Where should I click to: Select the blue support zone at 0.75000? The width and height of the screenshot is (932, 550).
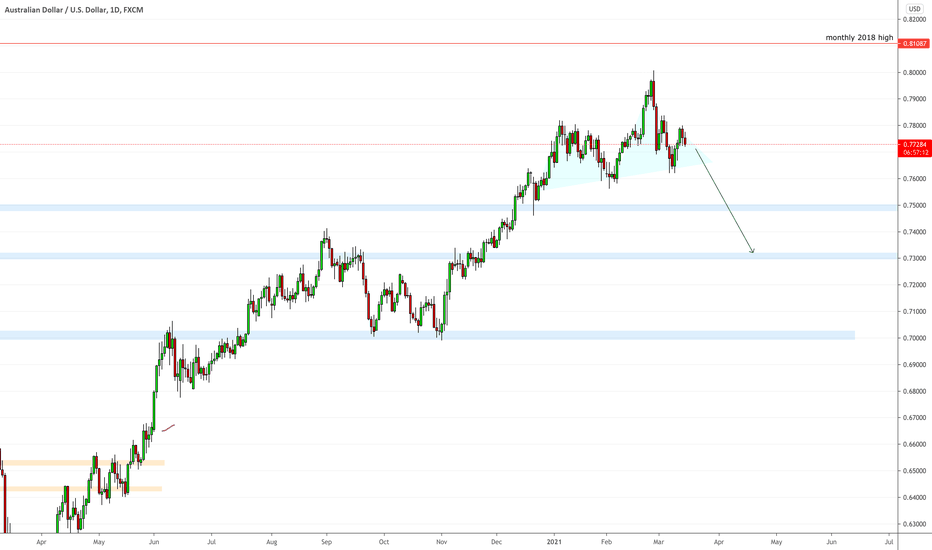[x=449, y=208]
